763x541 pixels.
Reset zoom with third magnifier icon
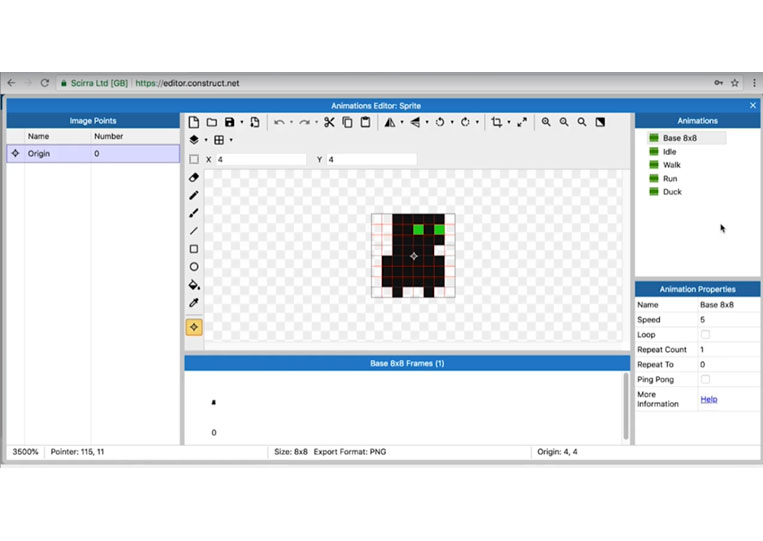click(582, 122)
